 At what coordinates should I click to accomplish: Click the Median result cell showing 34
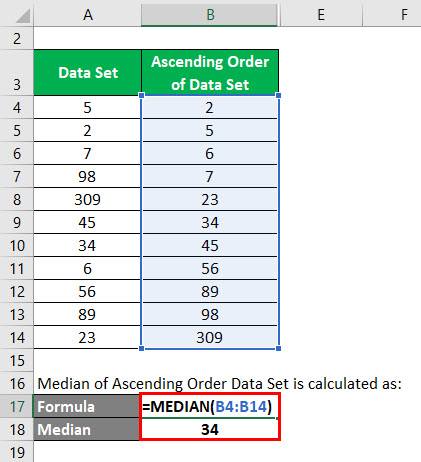(x=210, y=429)
